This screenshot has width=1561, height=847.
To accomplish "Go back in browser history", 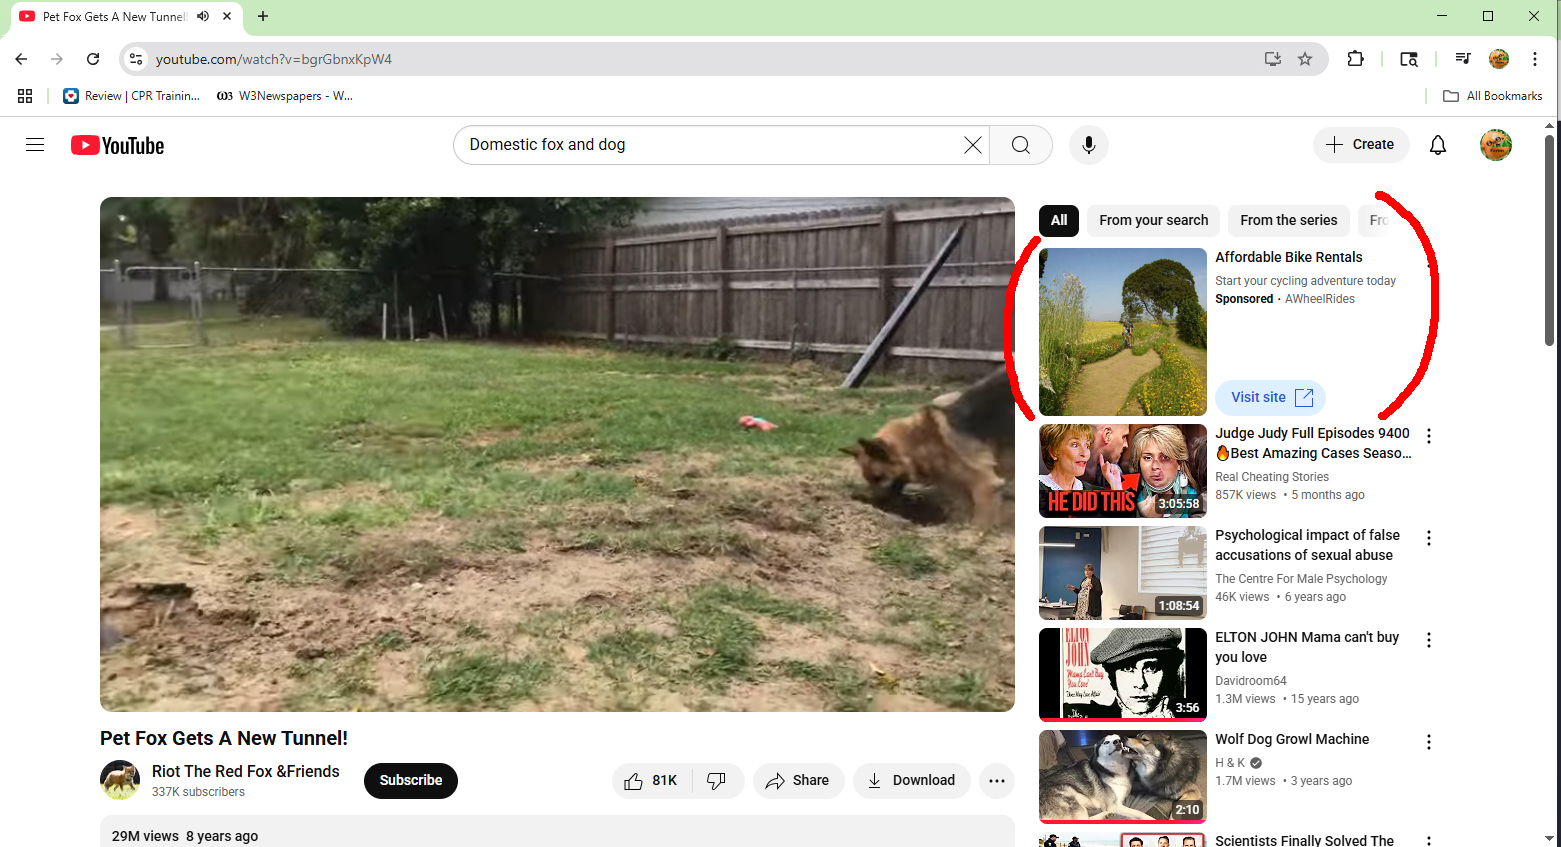I will [x=21, y=59].
